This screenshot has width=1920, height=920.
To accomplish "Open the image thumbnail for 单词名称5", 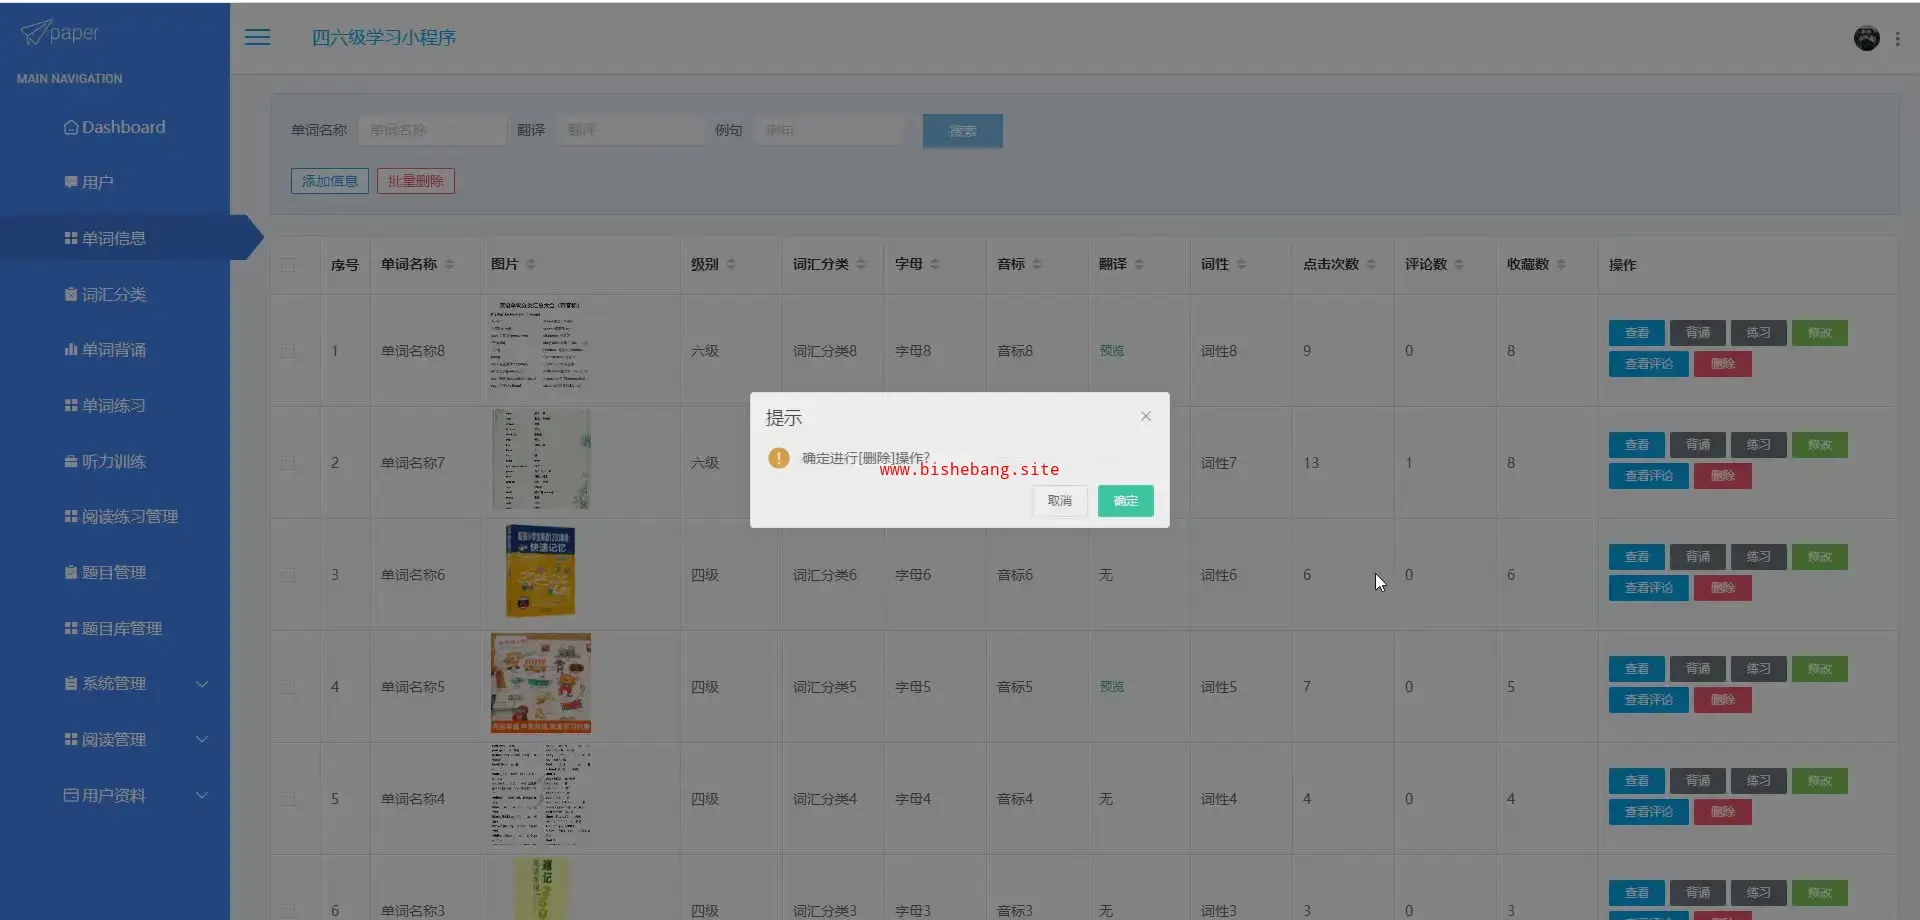I will [541, 683].
